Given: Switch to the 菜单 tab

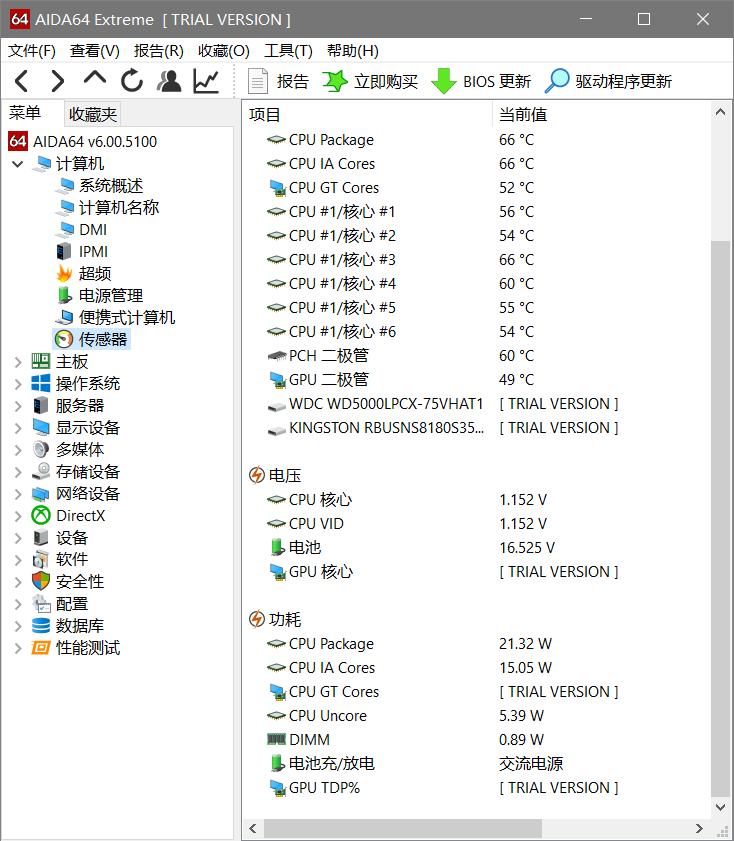Looking at the screenshot, I should click(x=25, y=113).
